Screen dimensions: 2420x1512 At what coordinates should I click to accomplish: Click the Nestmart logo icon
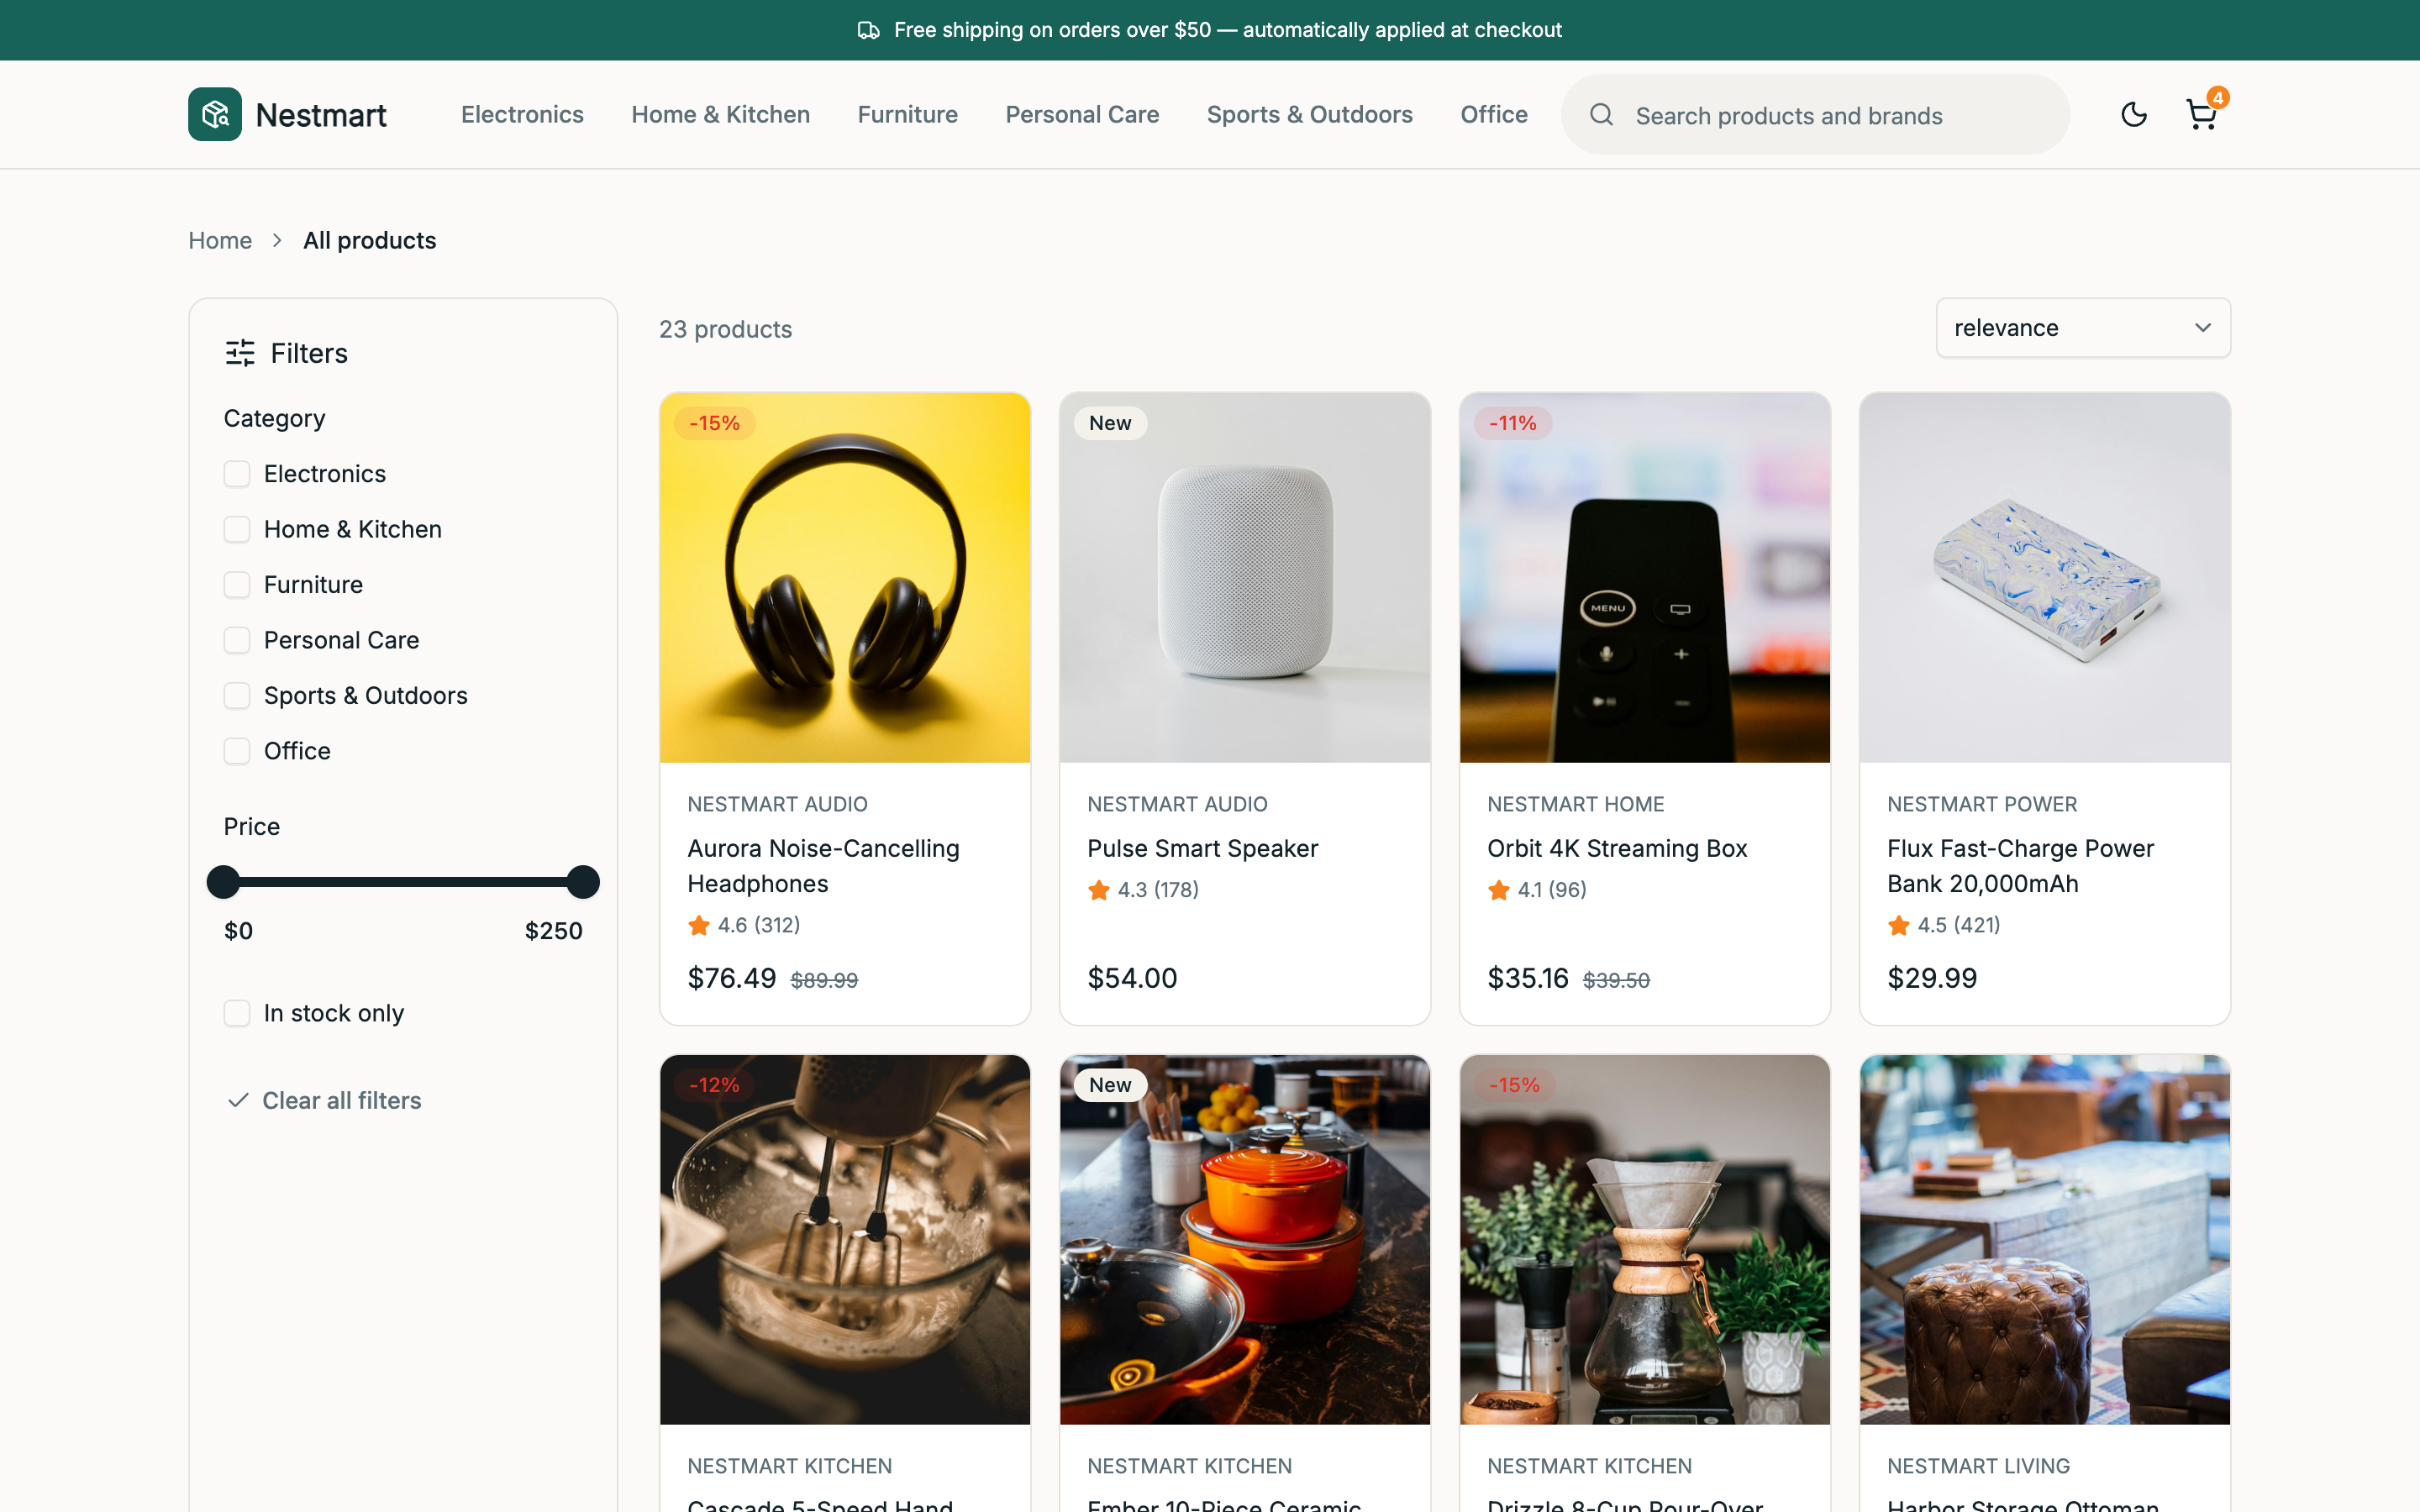215,114
